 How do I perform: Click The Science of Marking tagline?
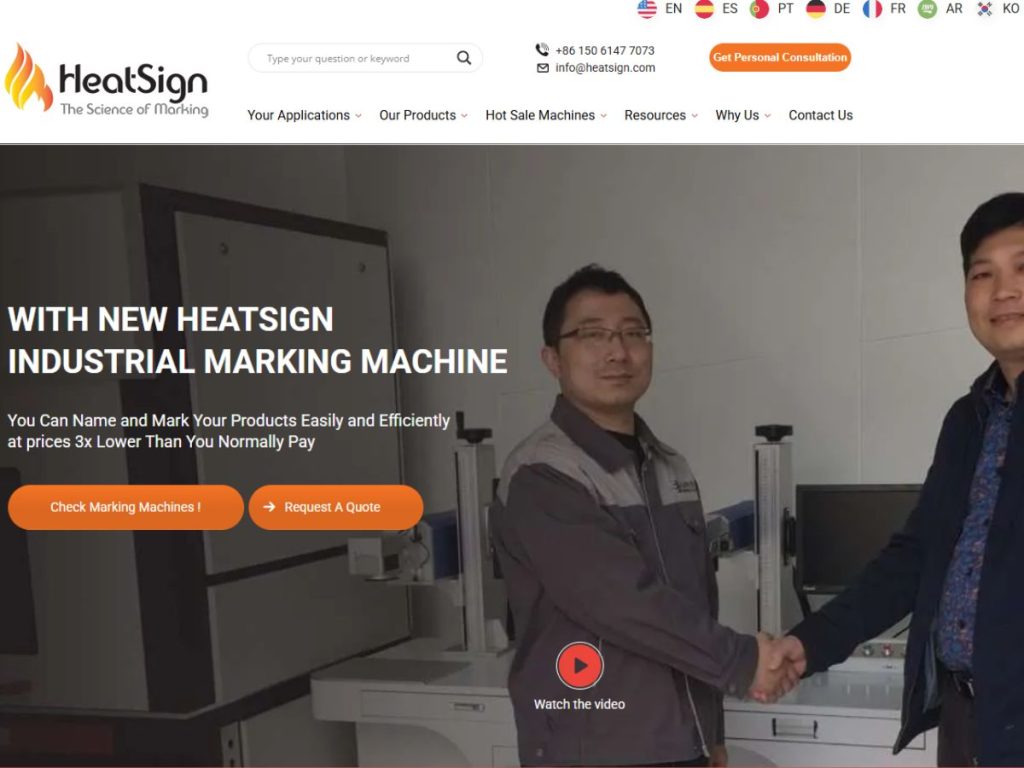[x=134, y=109]
